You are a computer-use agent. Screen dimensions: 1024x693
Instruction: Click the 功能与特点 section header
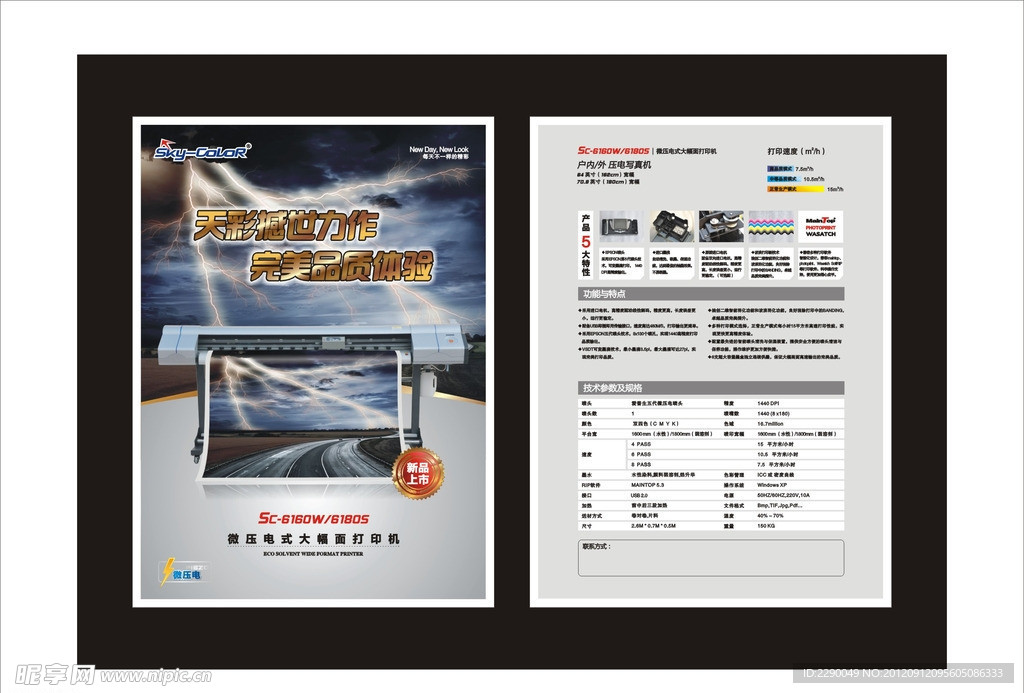click(711, 293)
